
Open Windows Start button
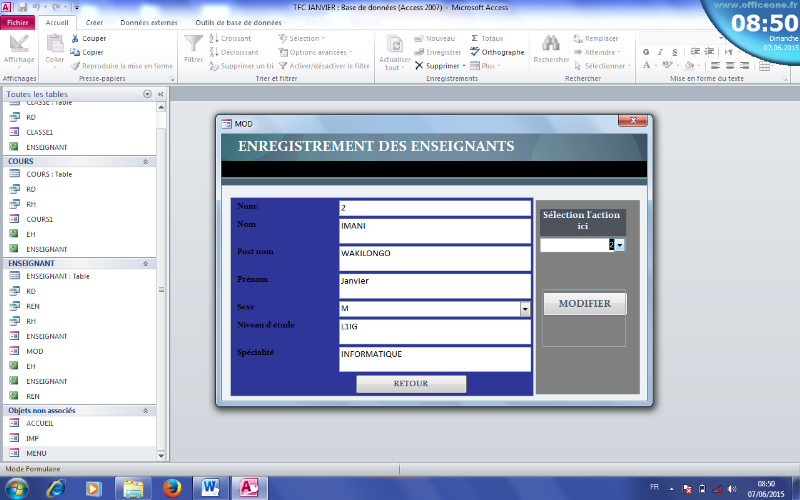(17, 488)
